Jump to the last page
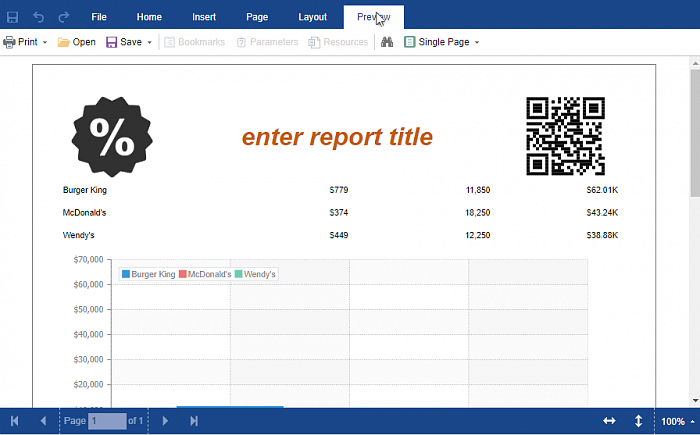 pyautogui.click(x=194, y=421)
